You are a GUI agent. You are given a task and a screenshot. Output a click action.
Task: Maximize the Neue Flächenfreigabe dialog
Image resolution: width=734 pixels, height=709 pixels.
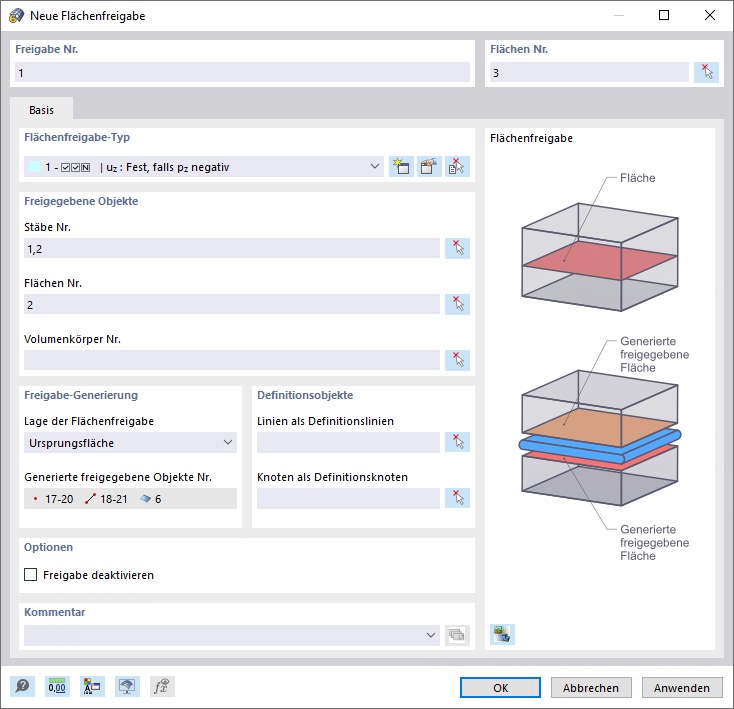pos(664,15)
